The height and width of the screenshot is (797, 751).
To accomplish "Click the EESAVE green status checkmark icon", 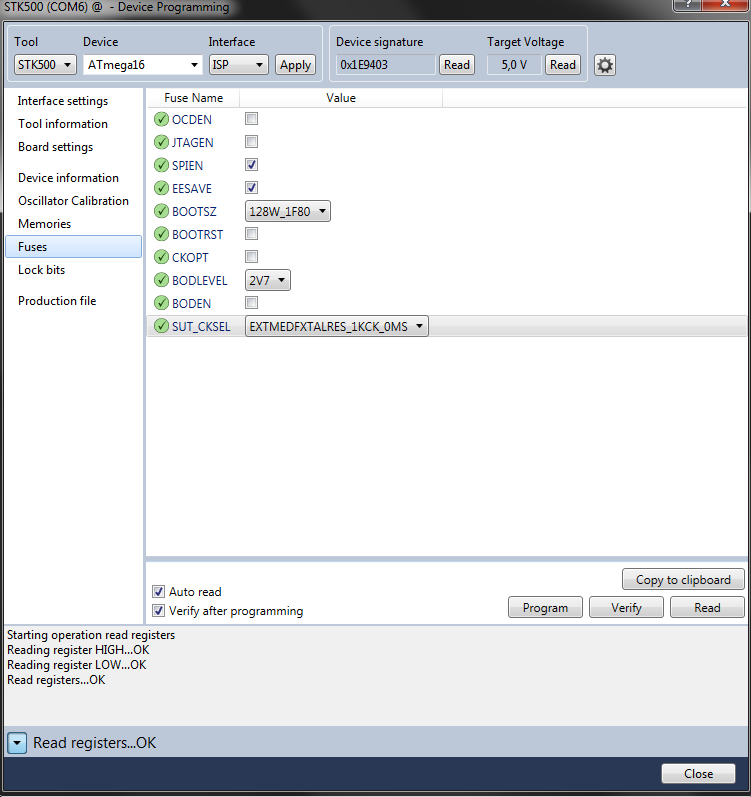I will 161,188.
